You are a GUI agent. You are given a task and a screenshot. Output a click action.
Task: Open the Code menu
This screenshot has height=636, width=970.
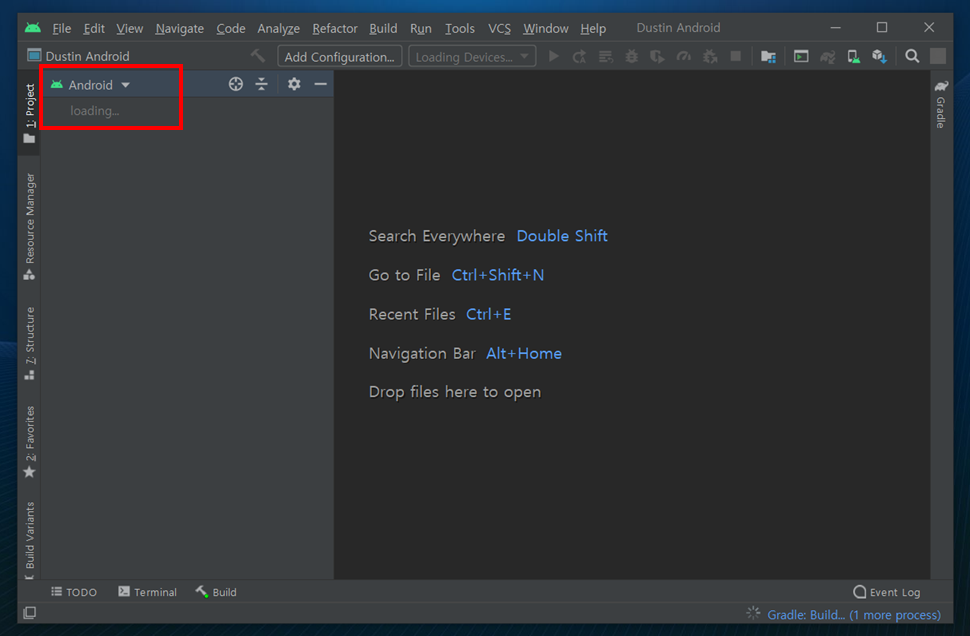pyautogui.click(x=231, y=28)
